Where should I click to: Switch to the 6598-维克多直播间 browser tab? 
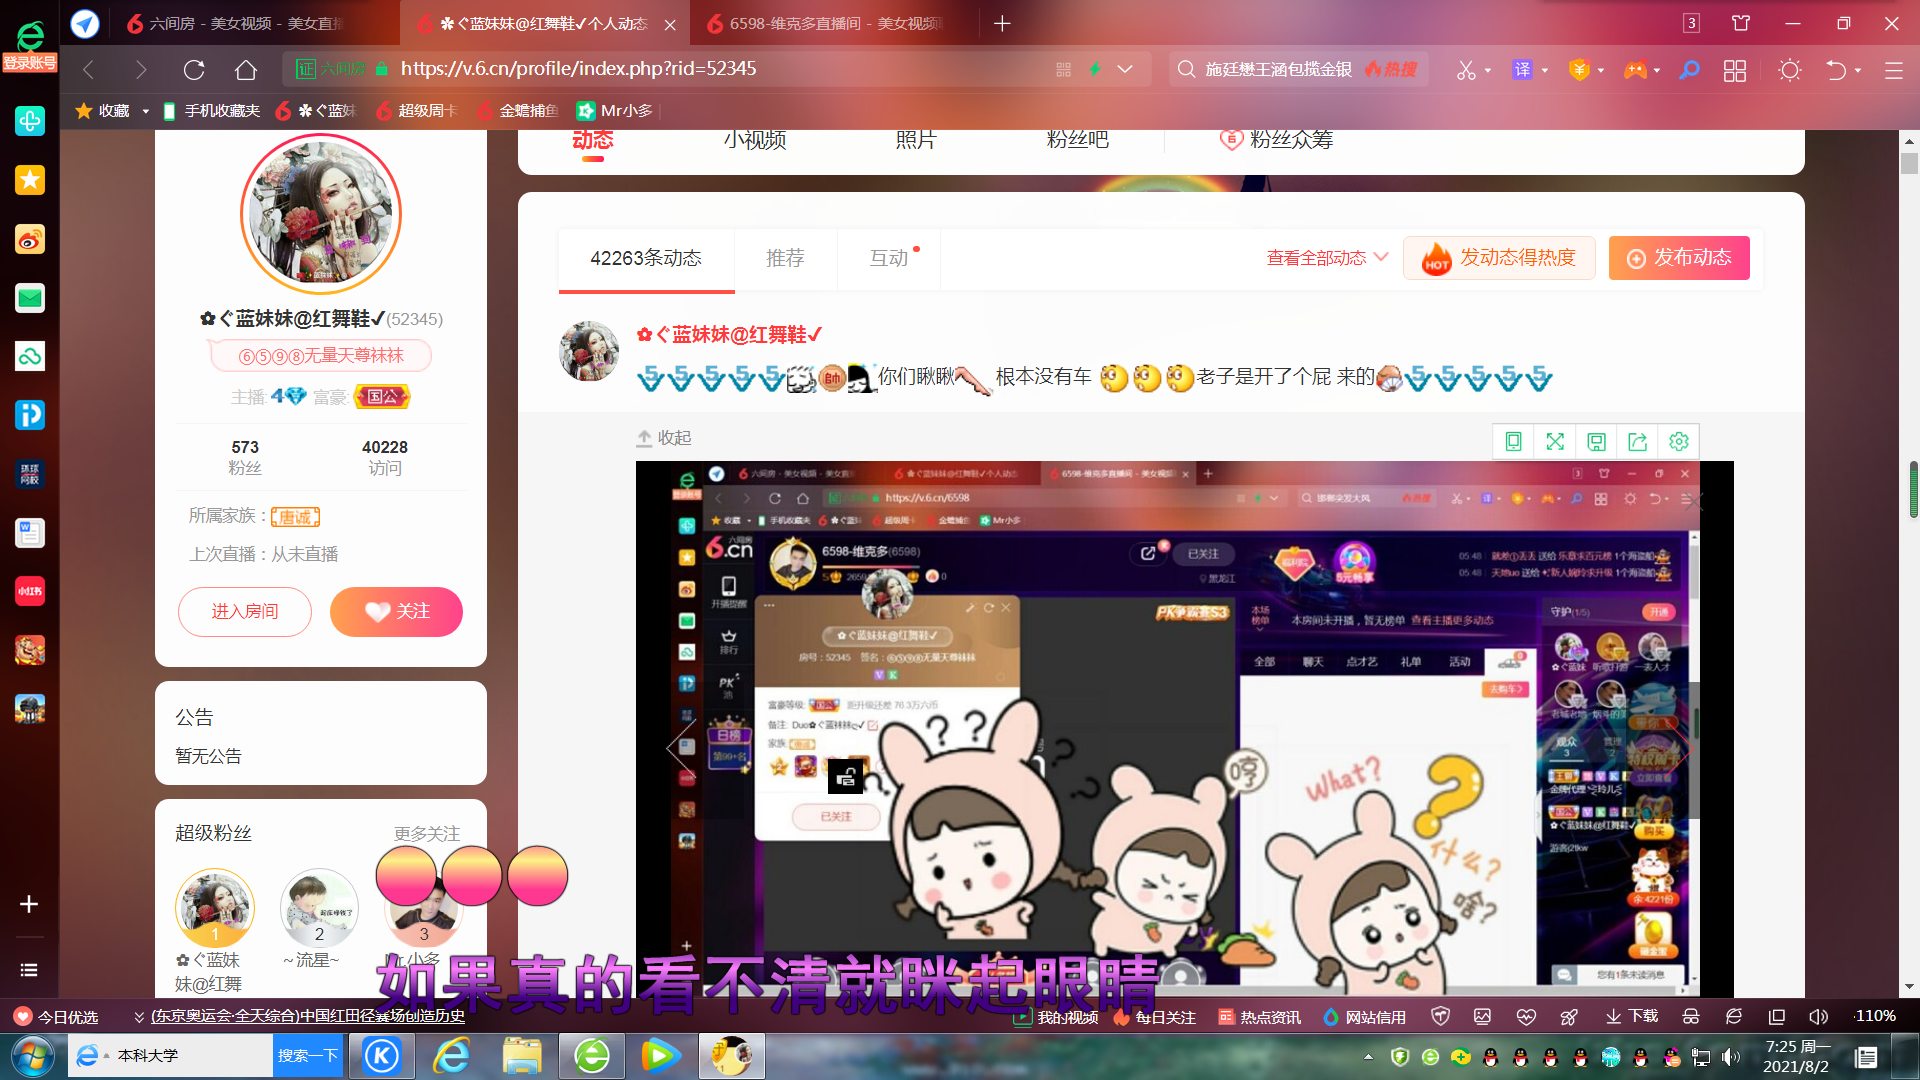826,23
